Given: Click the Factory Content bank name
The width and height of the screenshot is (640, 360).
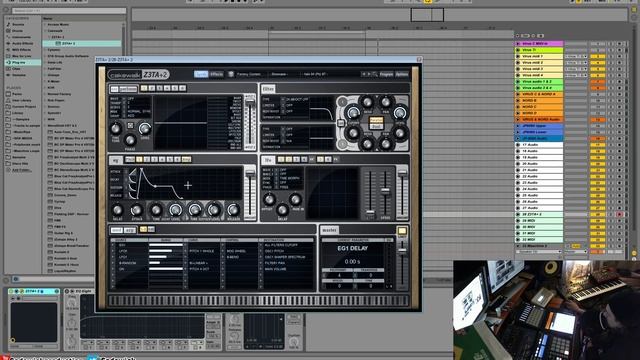Looking at the screenshot, I should tap(249, 74).
